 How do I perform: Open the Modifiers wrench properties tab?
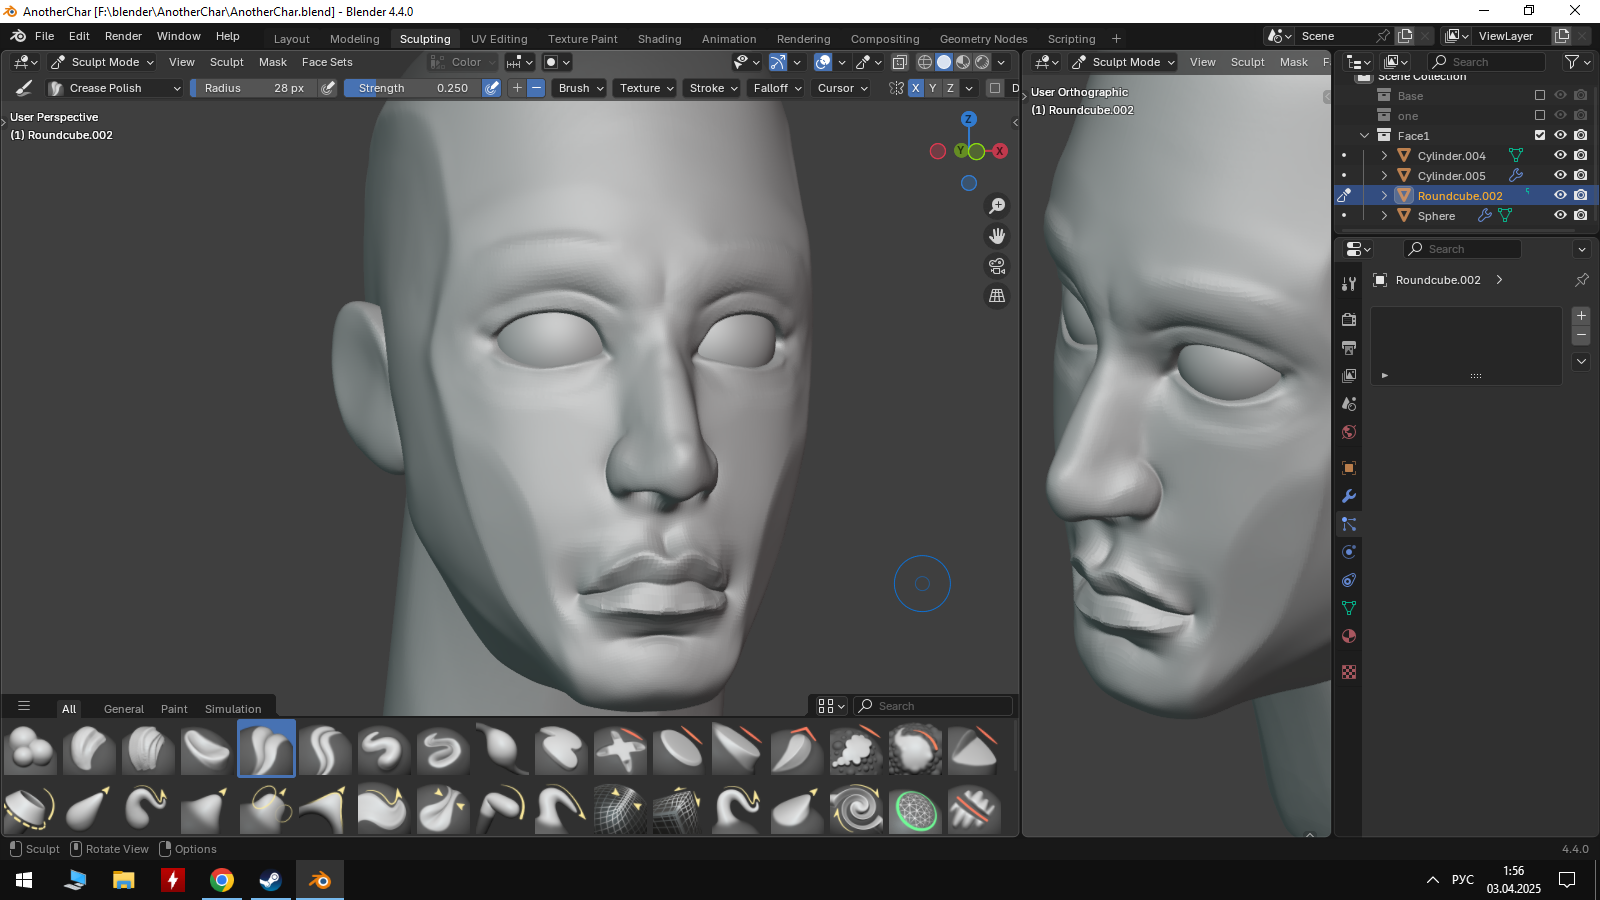[x=1349, y=496]
